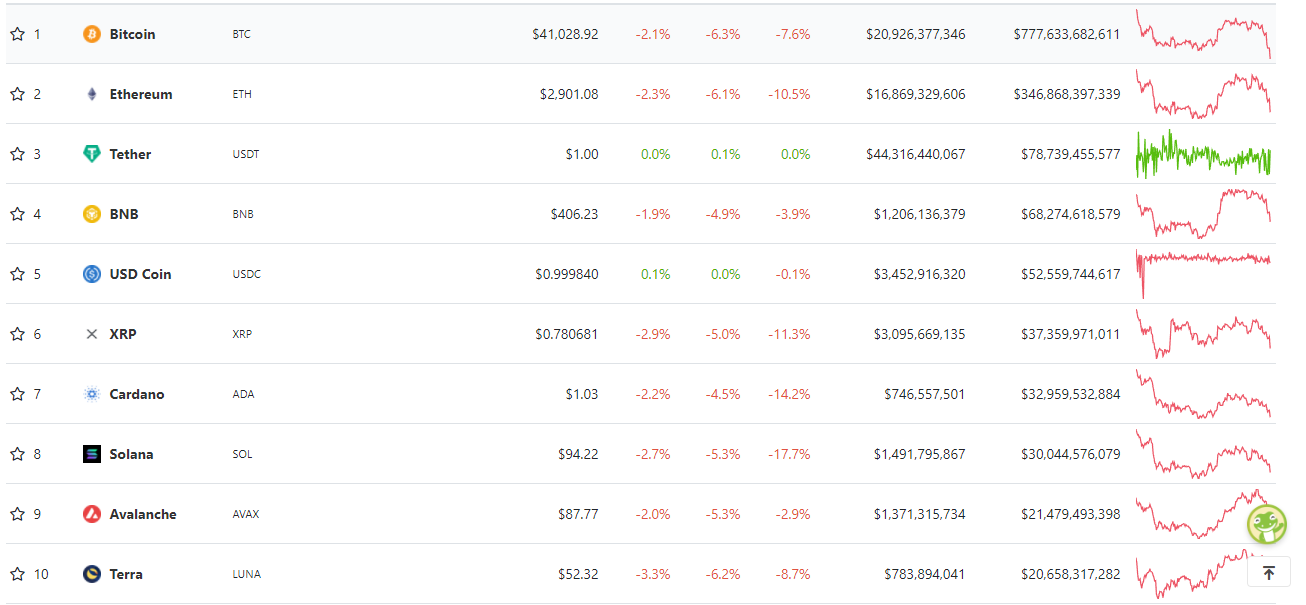
Task: Open the Avalanche name link
Action: pyautogui.click(x=143, y=514)
